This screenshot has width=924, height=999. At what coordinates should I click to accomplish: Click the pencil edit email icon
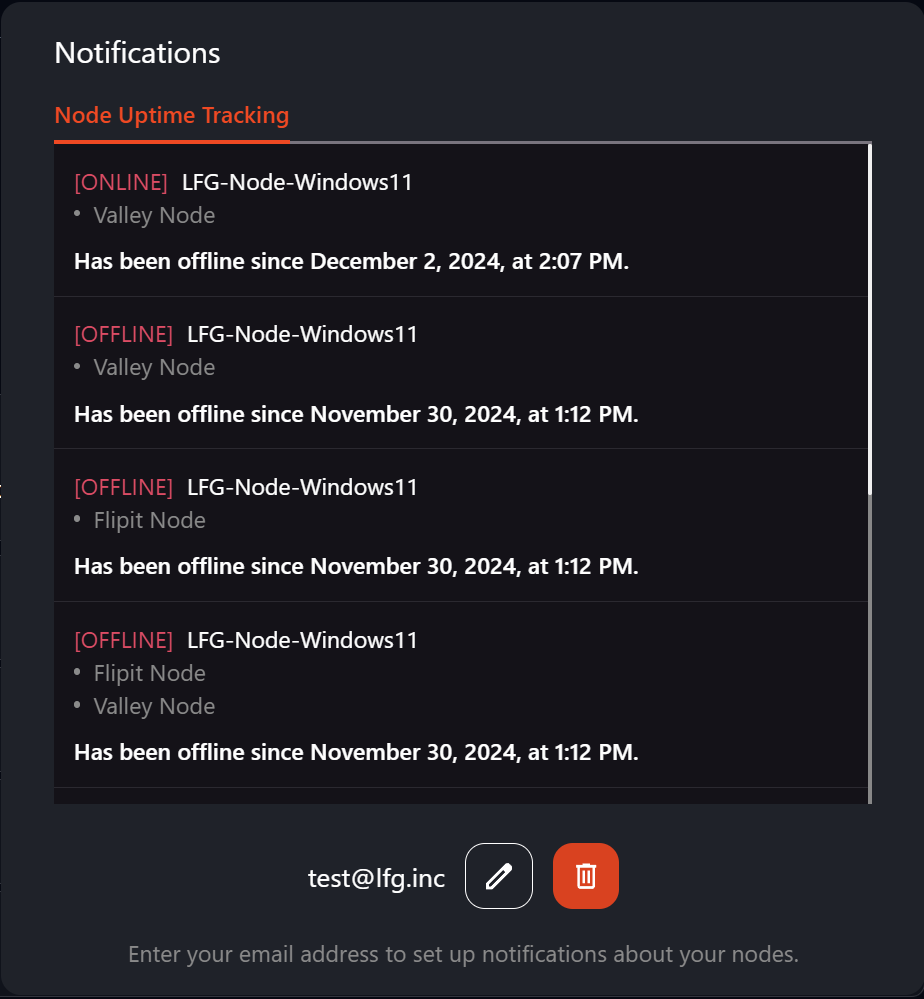click(498, 876)
